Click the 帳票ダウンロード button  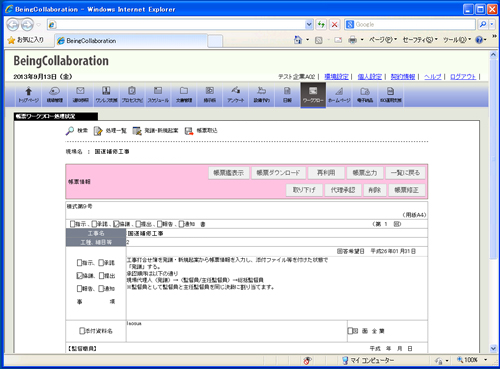click(278, 173)
